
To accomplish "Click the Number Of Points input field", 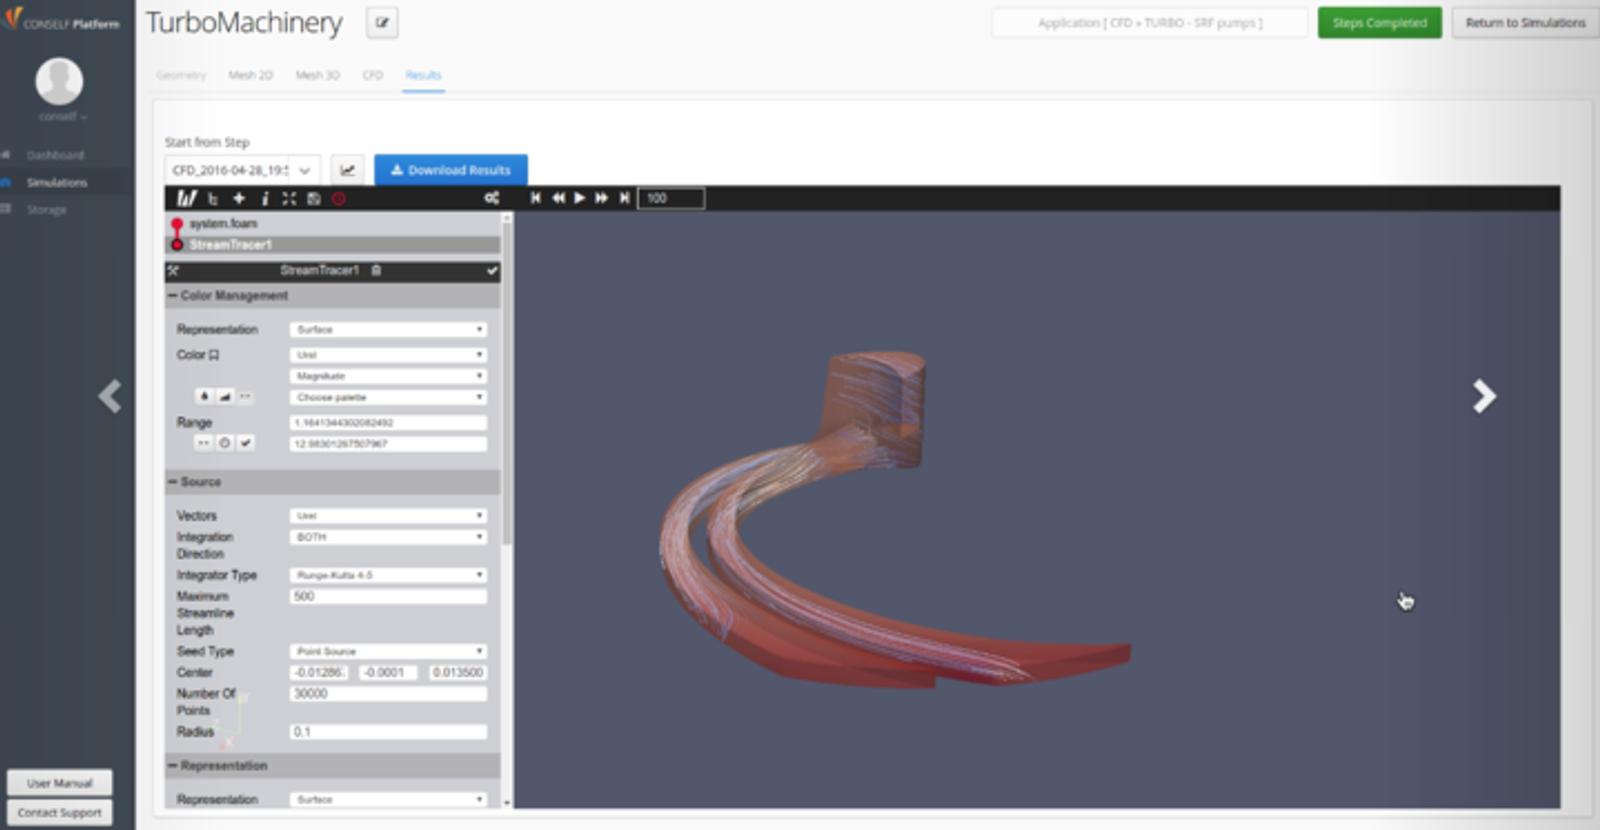I will pyautogui.click(x=388, y=694).
